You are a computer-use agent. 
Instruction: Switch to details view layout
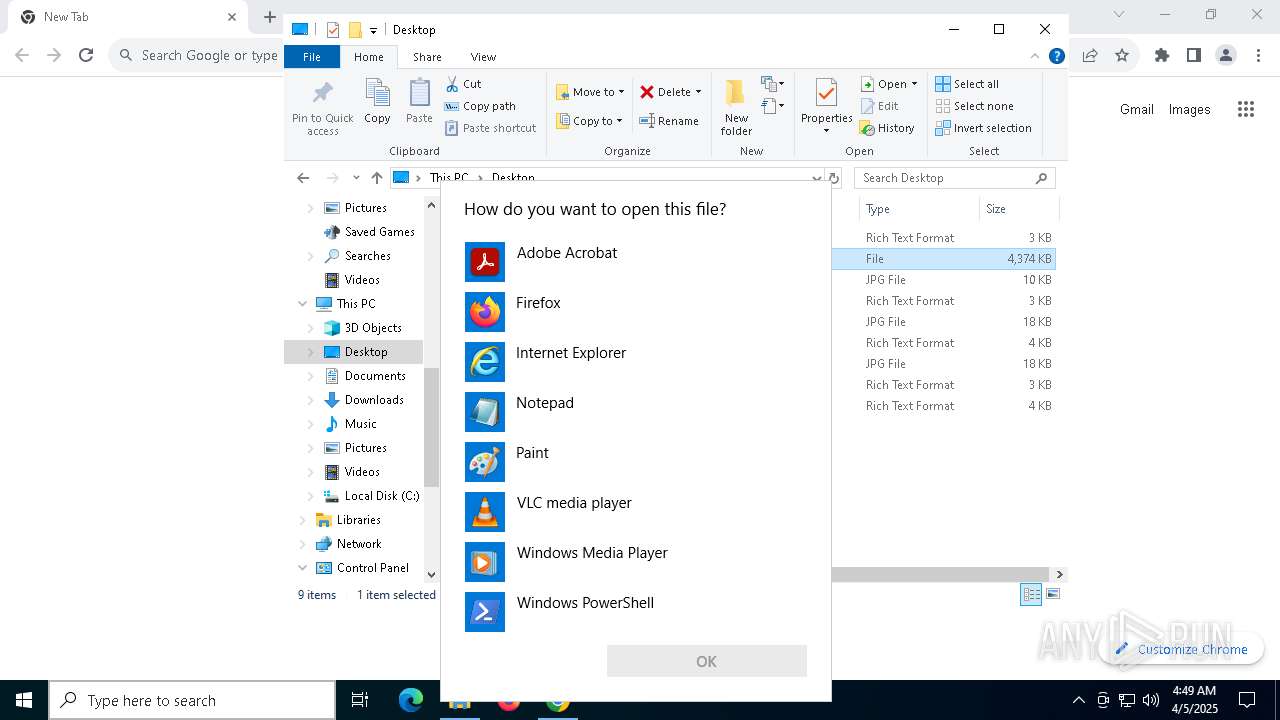(1031, 595)
